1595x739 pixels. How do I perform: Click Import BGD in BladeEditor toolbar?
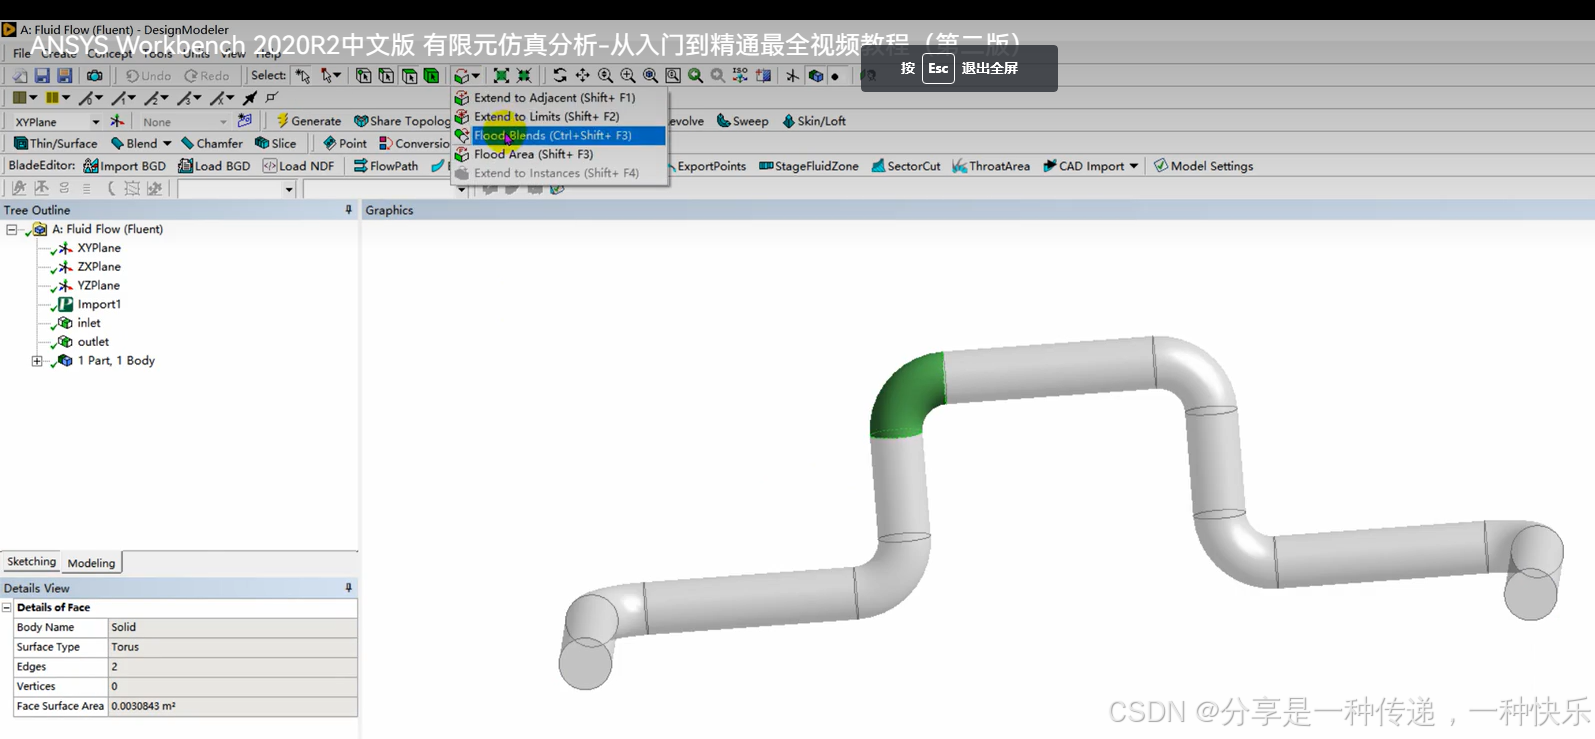click(125, 166)
